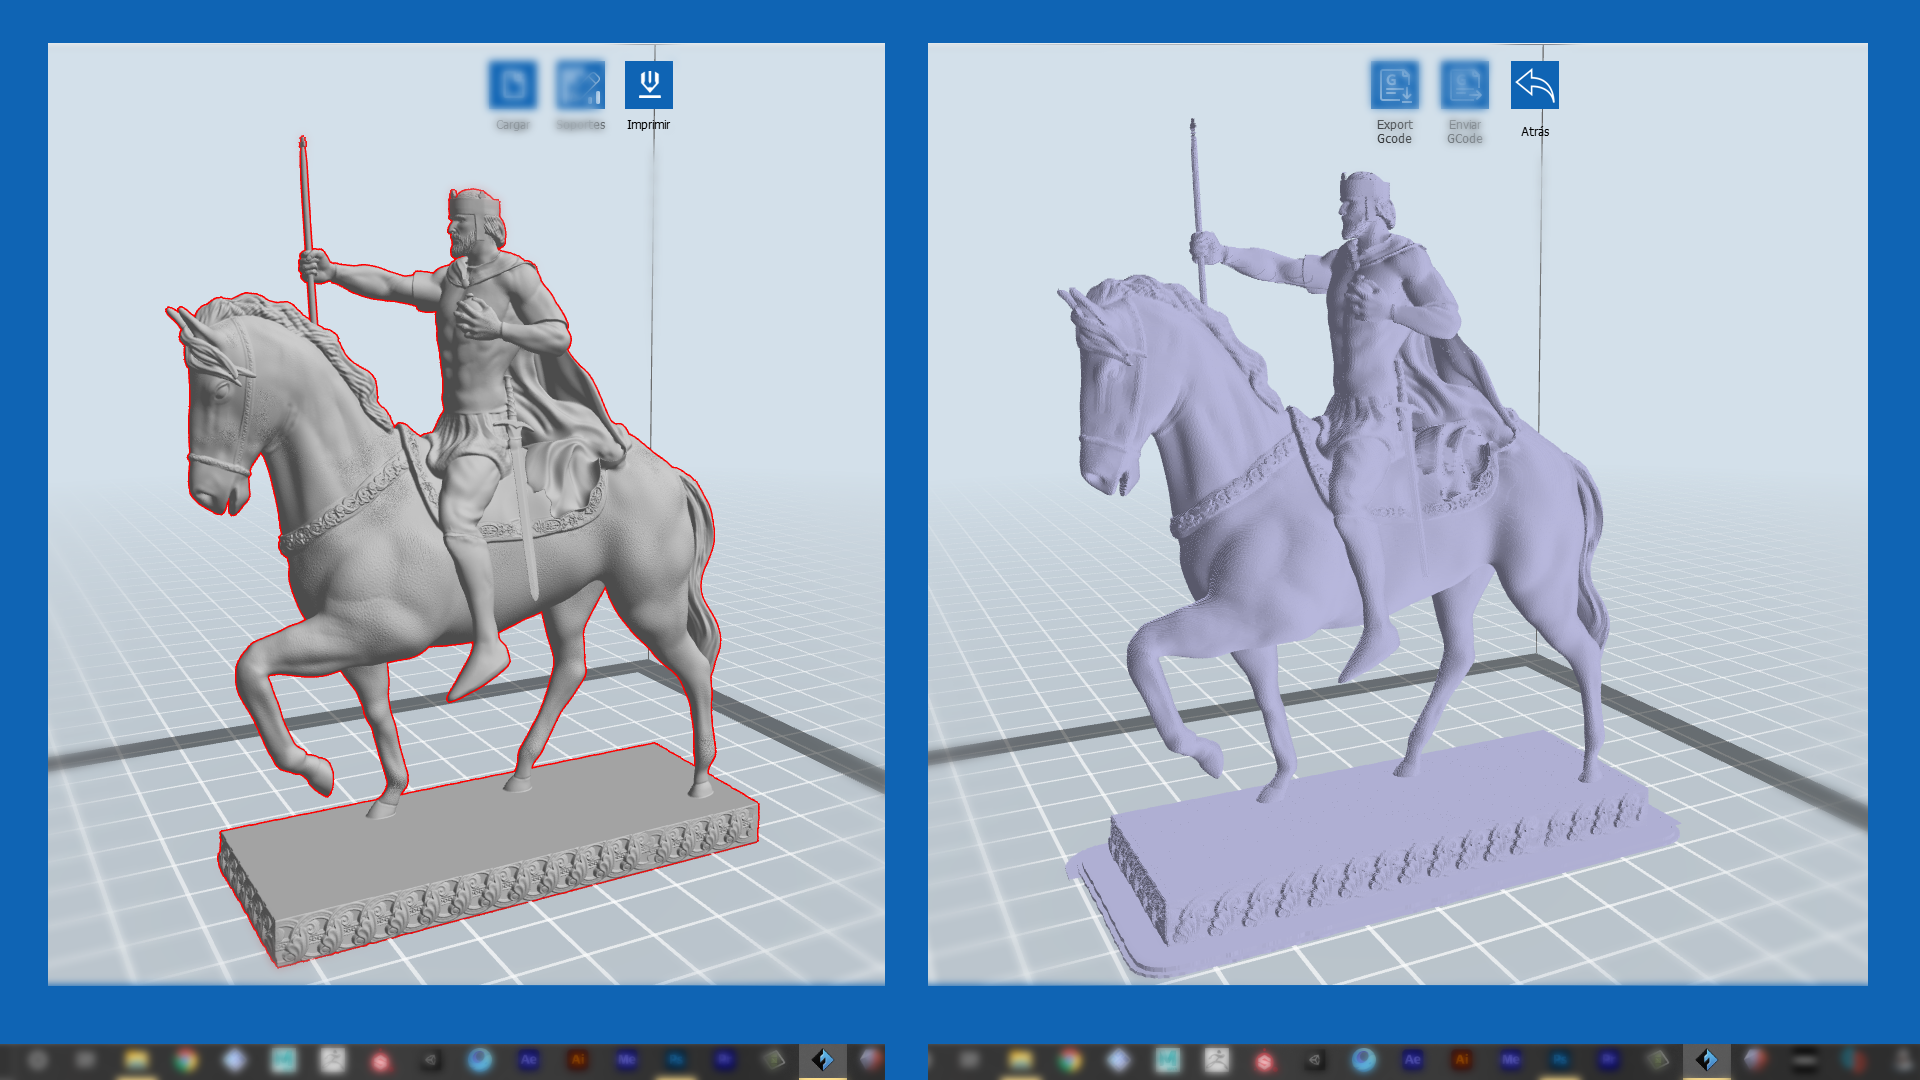Send the file via Enviar GCode

tap(1463, 84)
